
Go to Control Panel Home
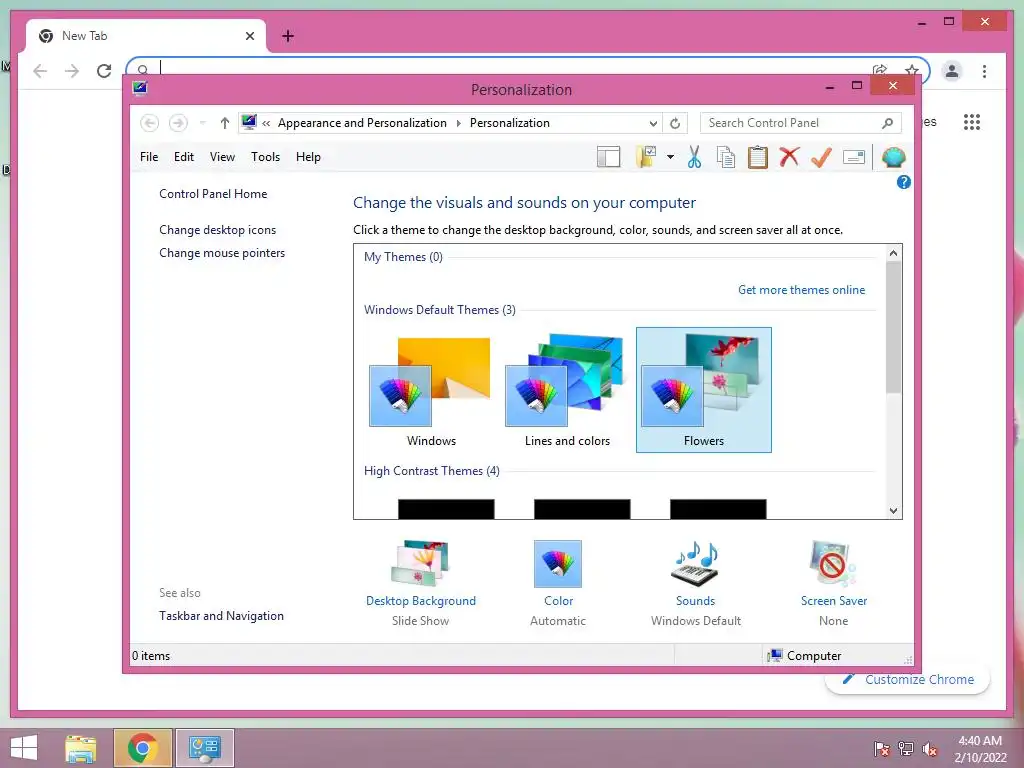pos(213,194)
